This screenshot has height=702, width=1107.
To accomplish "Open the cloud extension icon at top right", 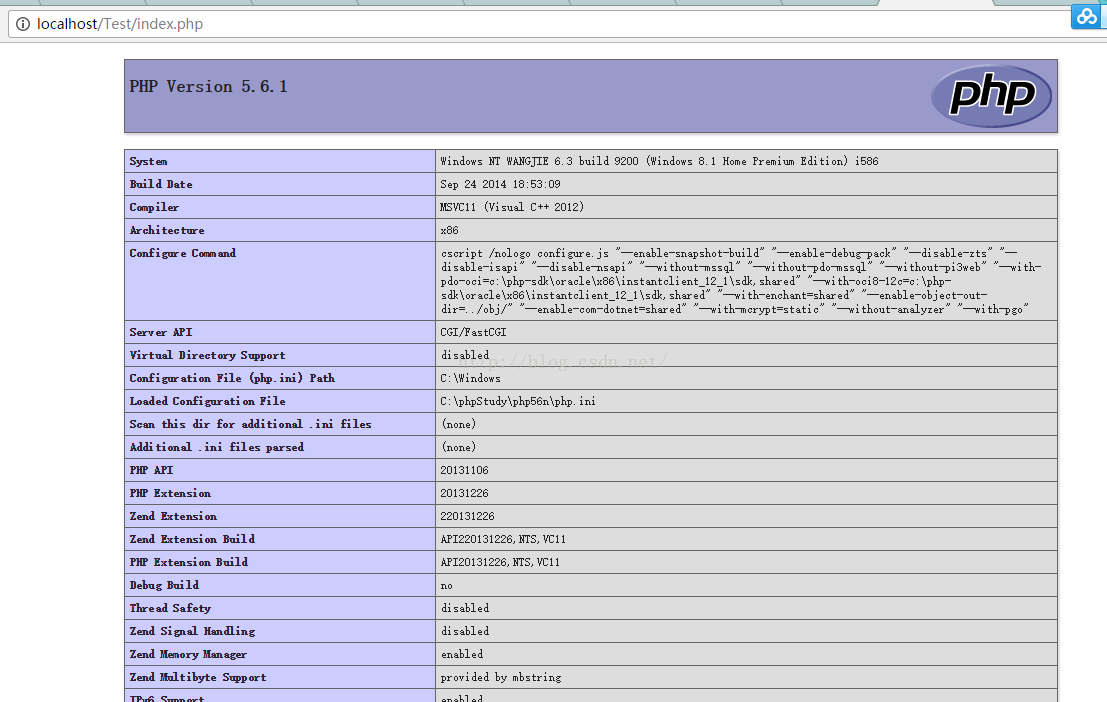I will pyautogui.click(x=1086, y=16).
